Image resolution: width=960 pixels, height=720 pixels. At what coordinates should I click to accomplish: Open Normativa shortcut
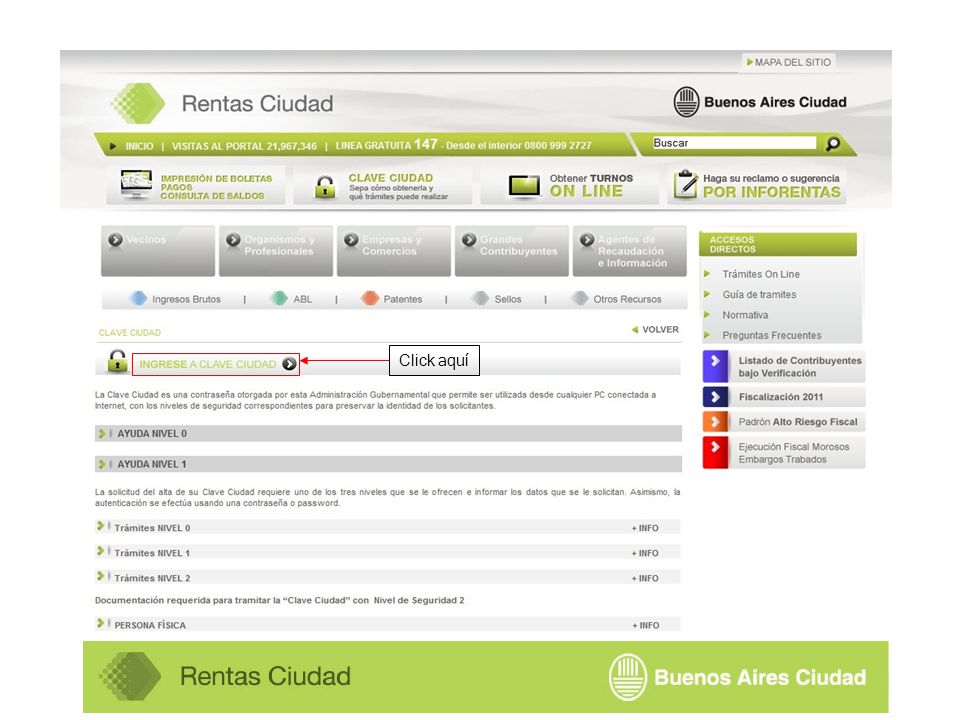coord(745,315)
